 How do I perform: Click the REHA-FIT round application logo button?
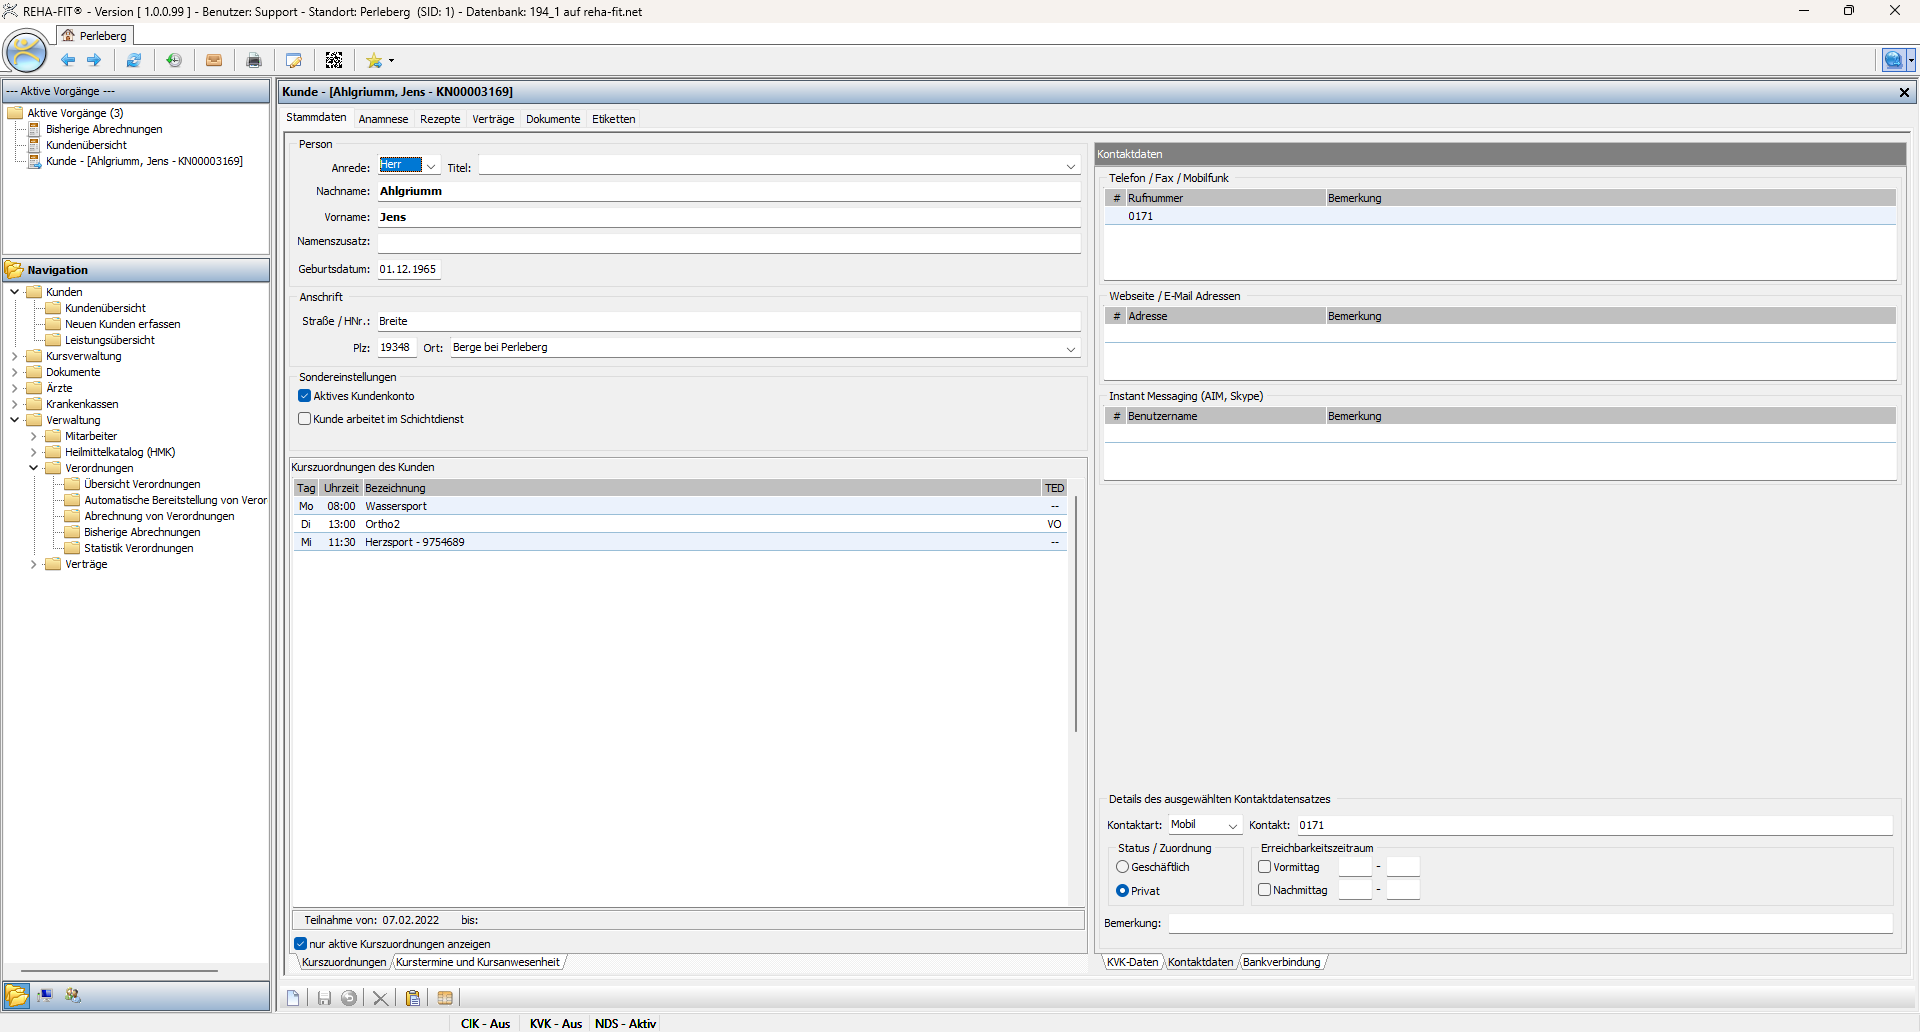pos(26,52)
